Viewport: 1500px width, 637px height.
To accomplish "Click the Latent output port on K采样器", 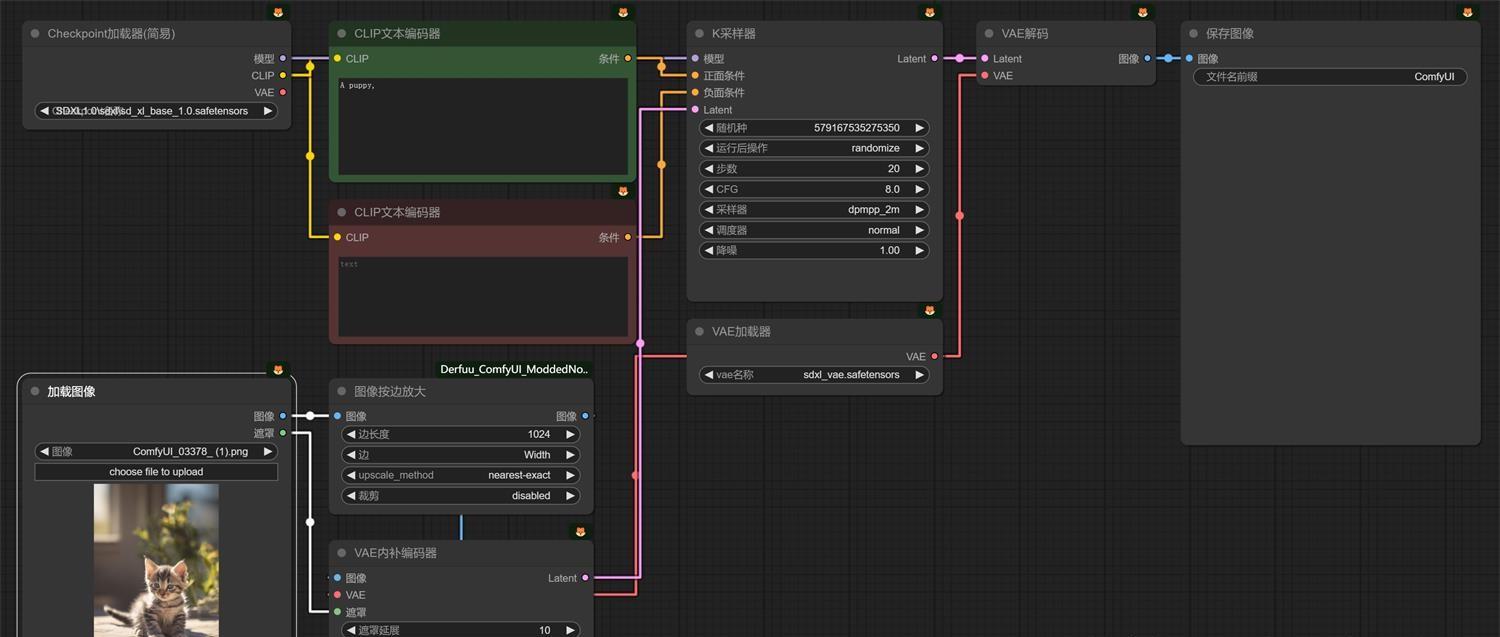I will (x=935, y=59).
